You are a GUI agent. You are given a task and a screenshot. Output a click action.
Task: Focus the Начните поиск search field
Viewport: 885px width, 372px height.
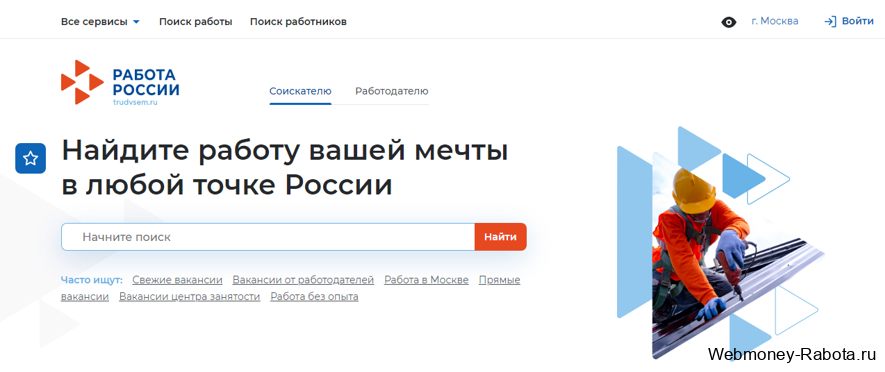[268, 237]
